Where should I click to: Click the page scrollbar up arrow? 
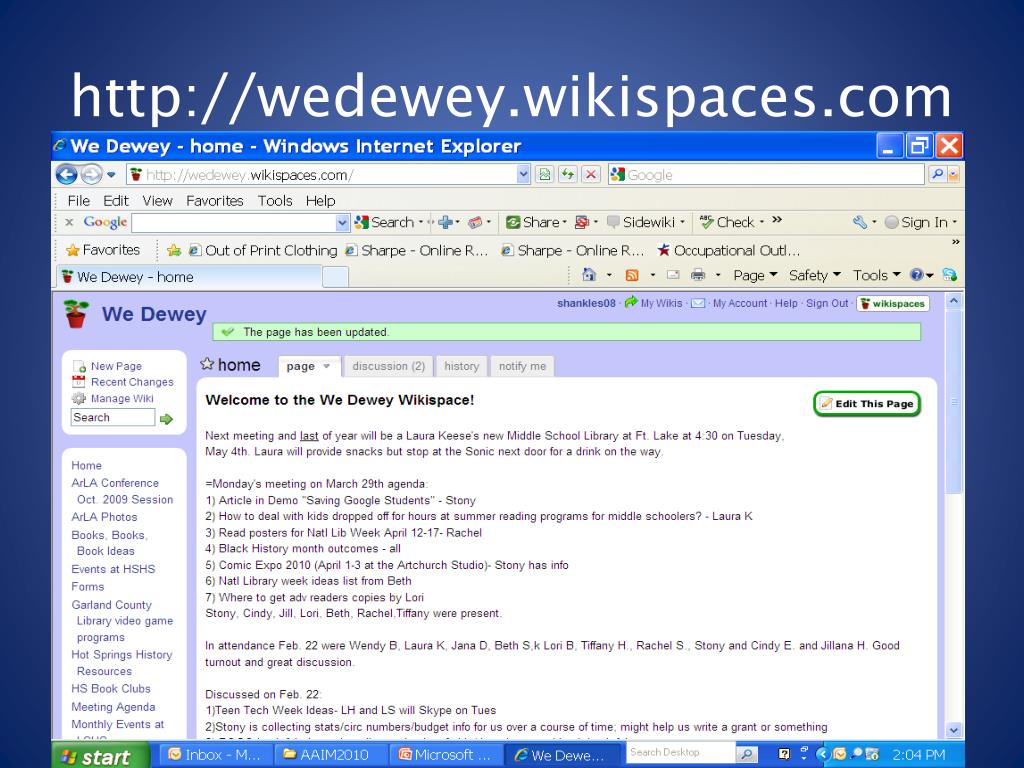click(x=953, y=301)
